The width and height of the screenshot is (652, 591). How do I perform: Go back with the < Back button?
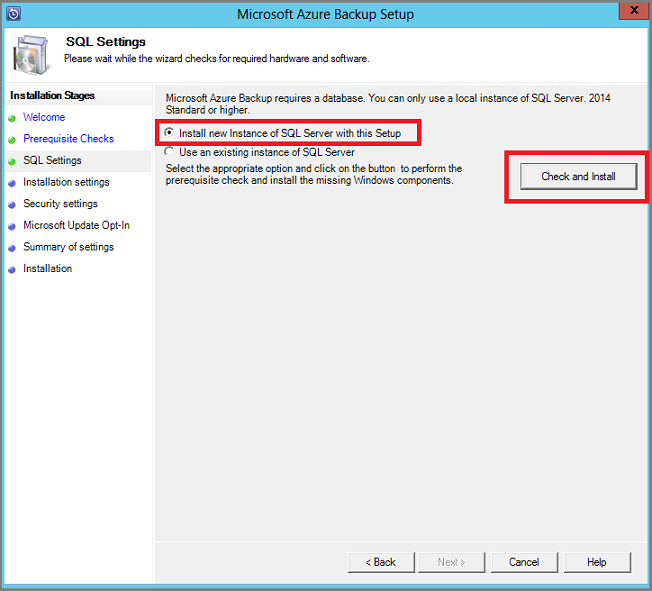[381, 562]
